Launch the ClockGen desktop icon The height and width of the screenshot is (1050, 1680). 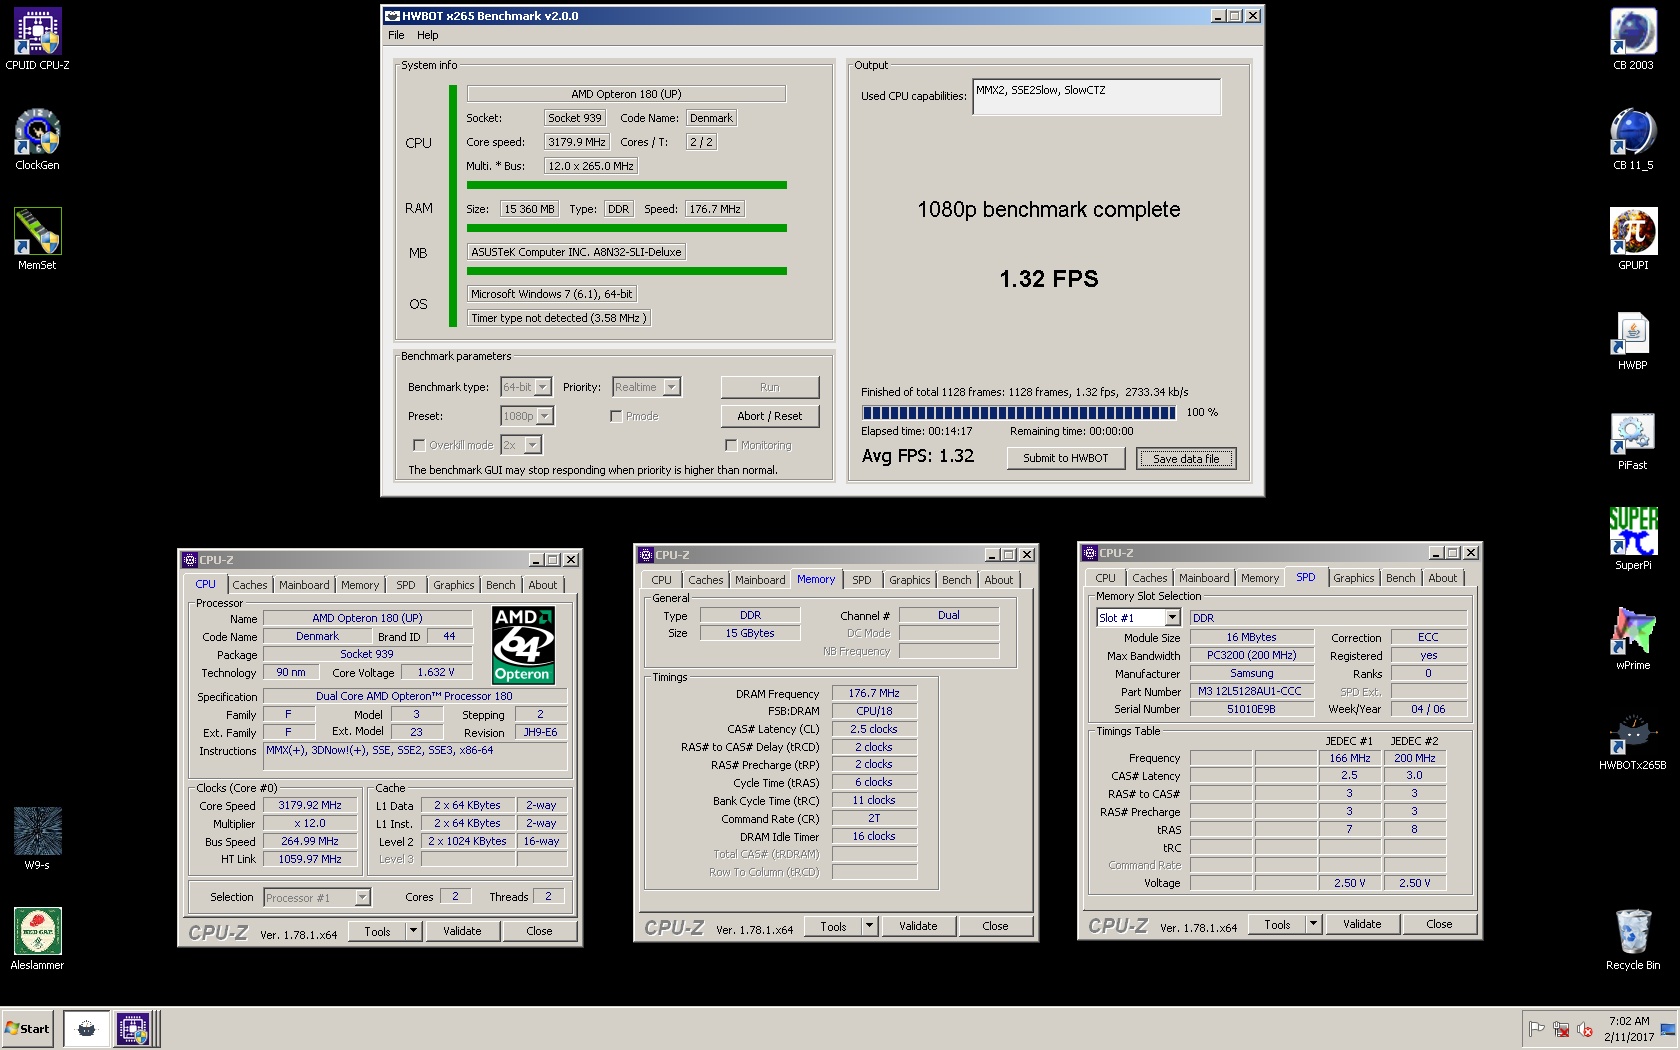click(x=37, y=138)
